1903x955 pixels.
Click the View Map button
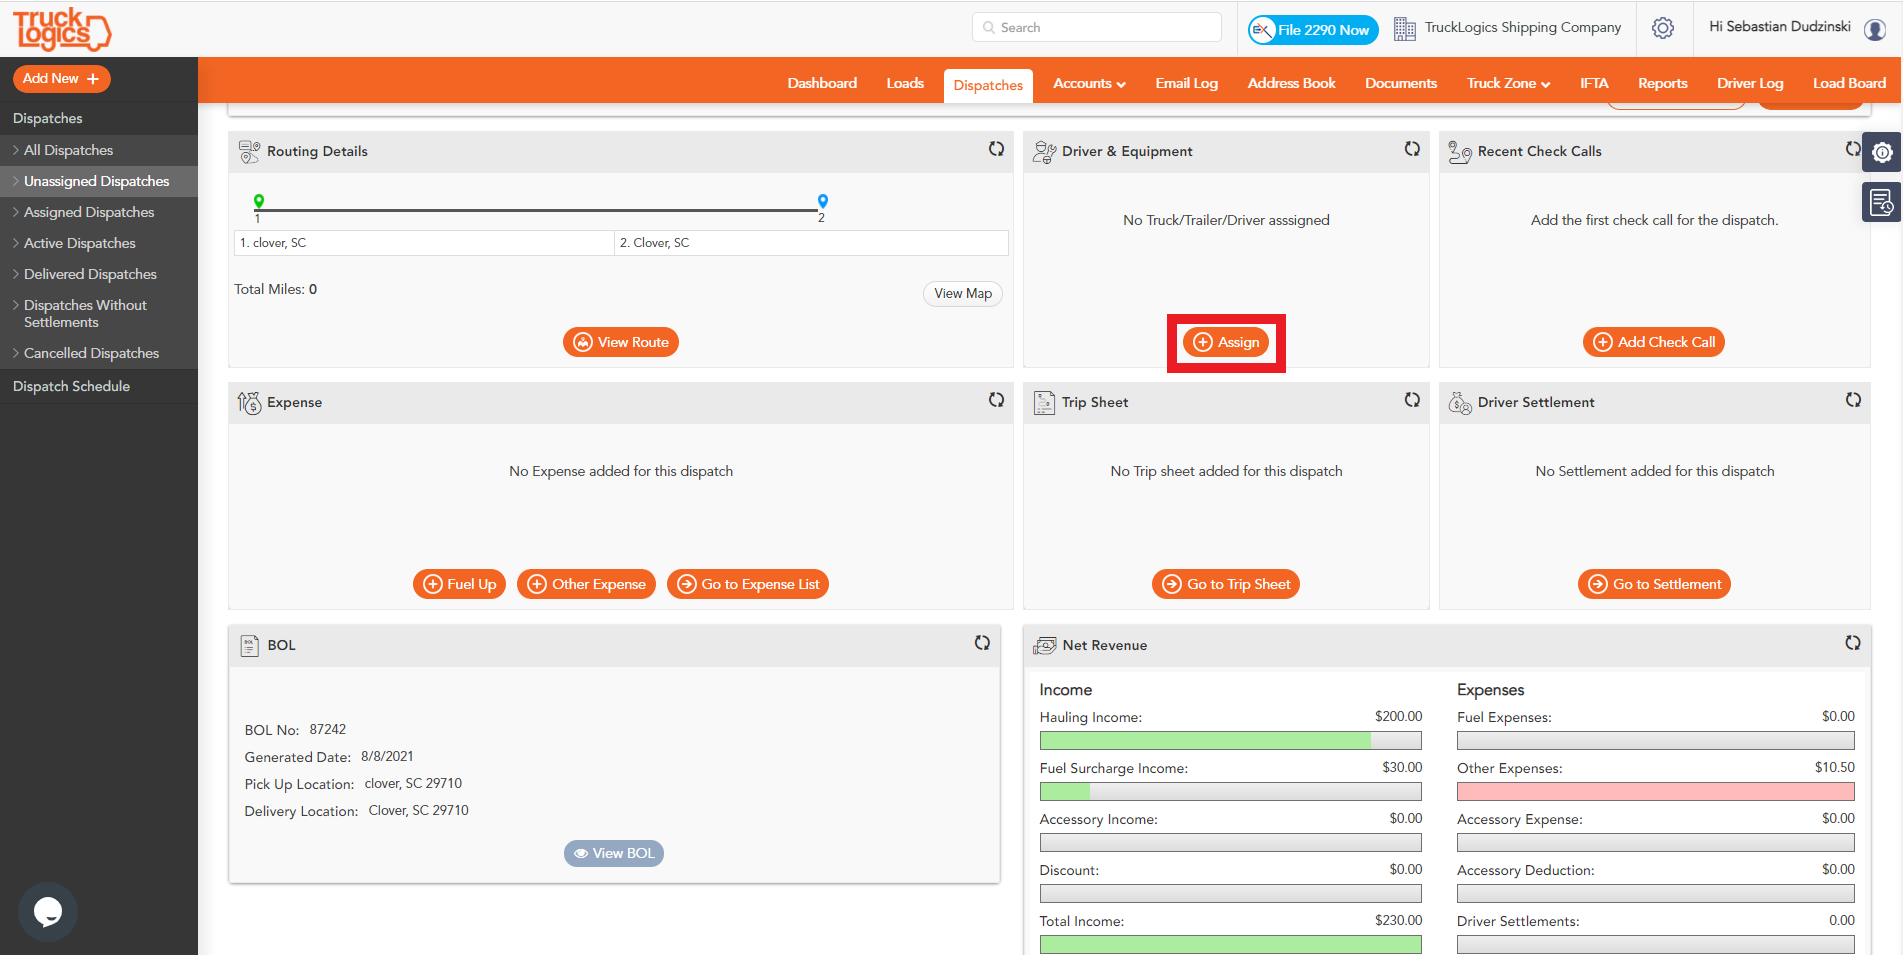(x=963, y=293)
